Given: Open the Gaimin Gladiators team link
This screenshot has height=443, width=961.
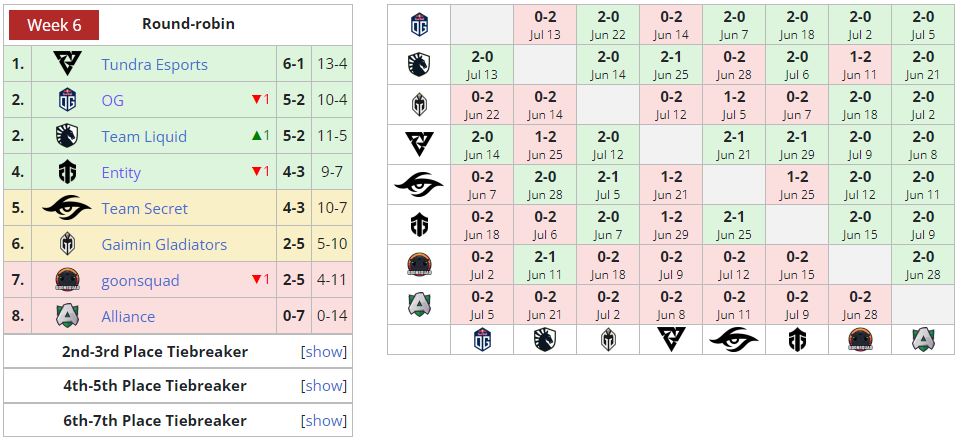Looking at the screenshot, I should tap(164, 245).
